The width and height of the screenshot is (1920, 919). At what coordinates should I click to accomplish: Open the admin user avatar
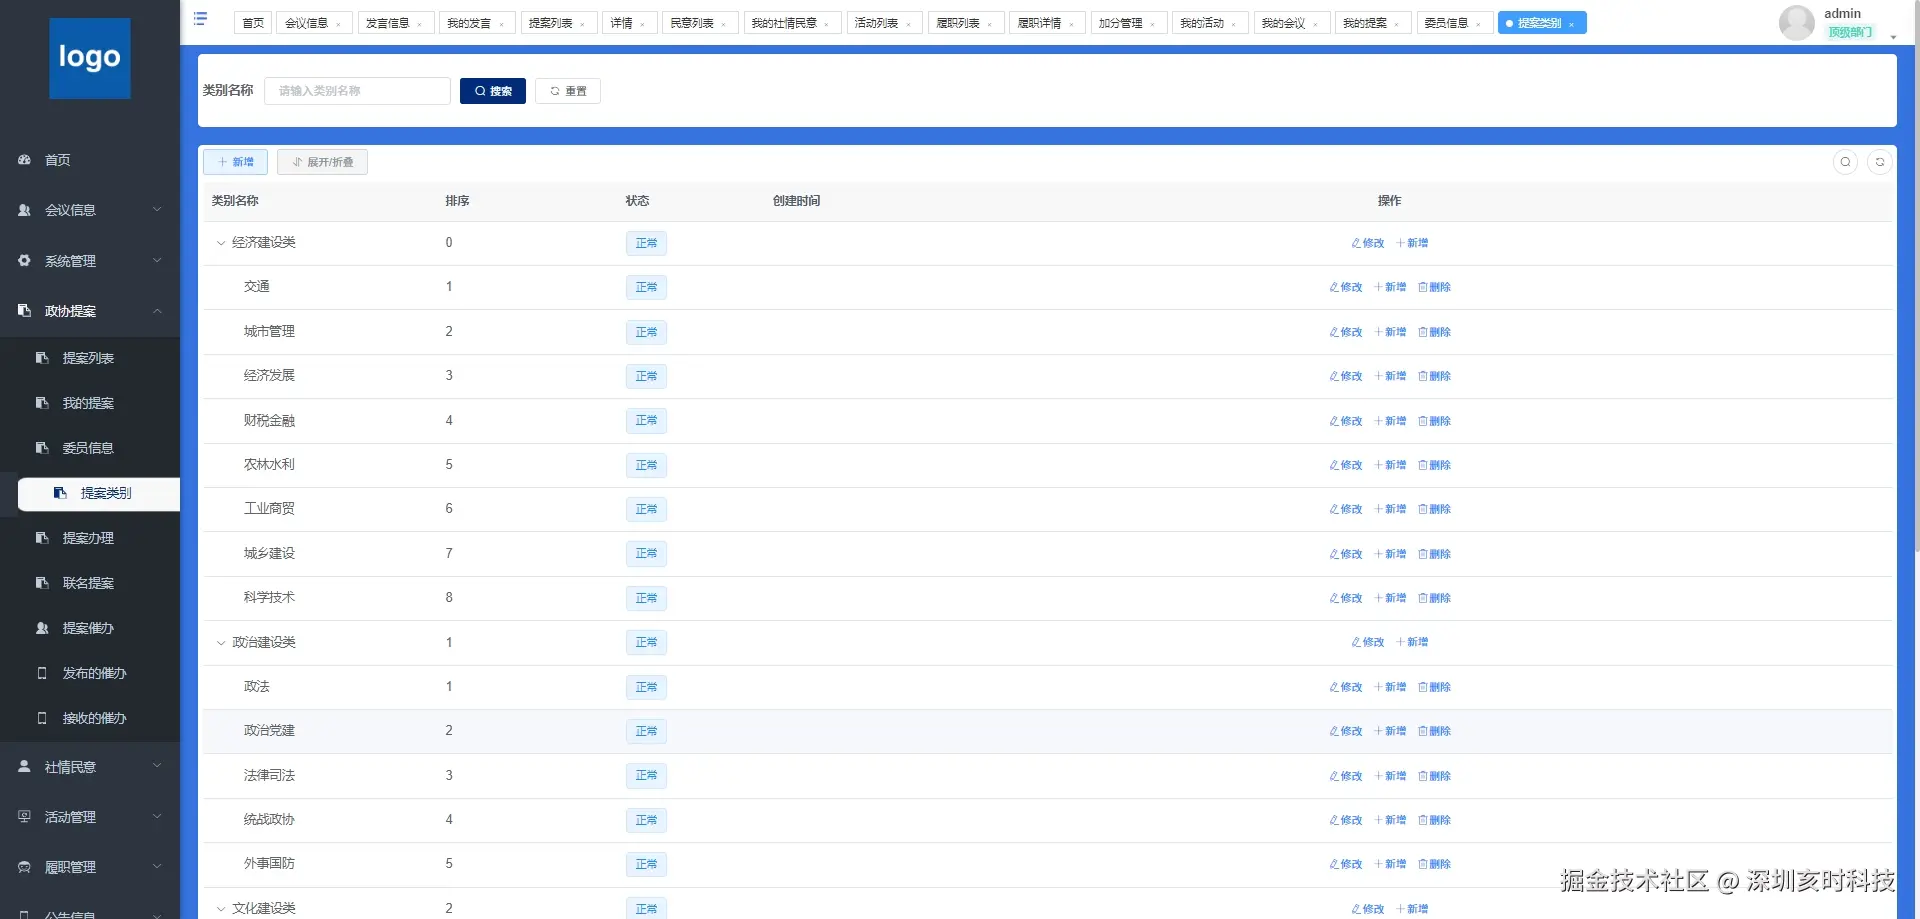click(1796, 23)
